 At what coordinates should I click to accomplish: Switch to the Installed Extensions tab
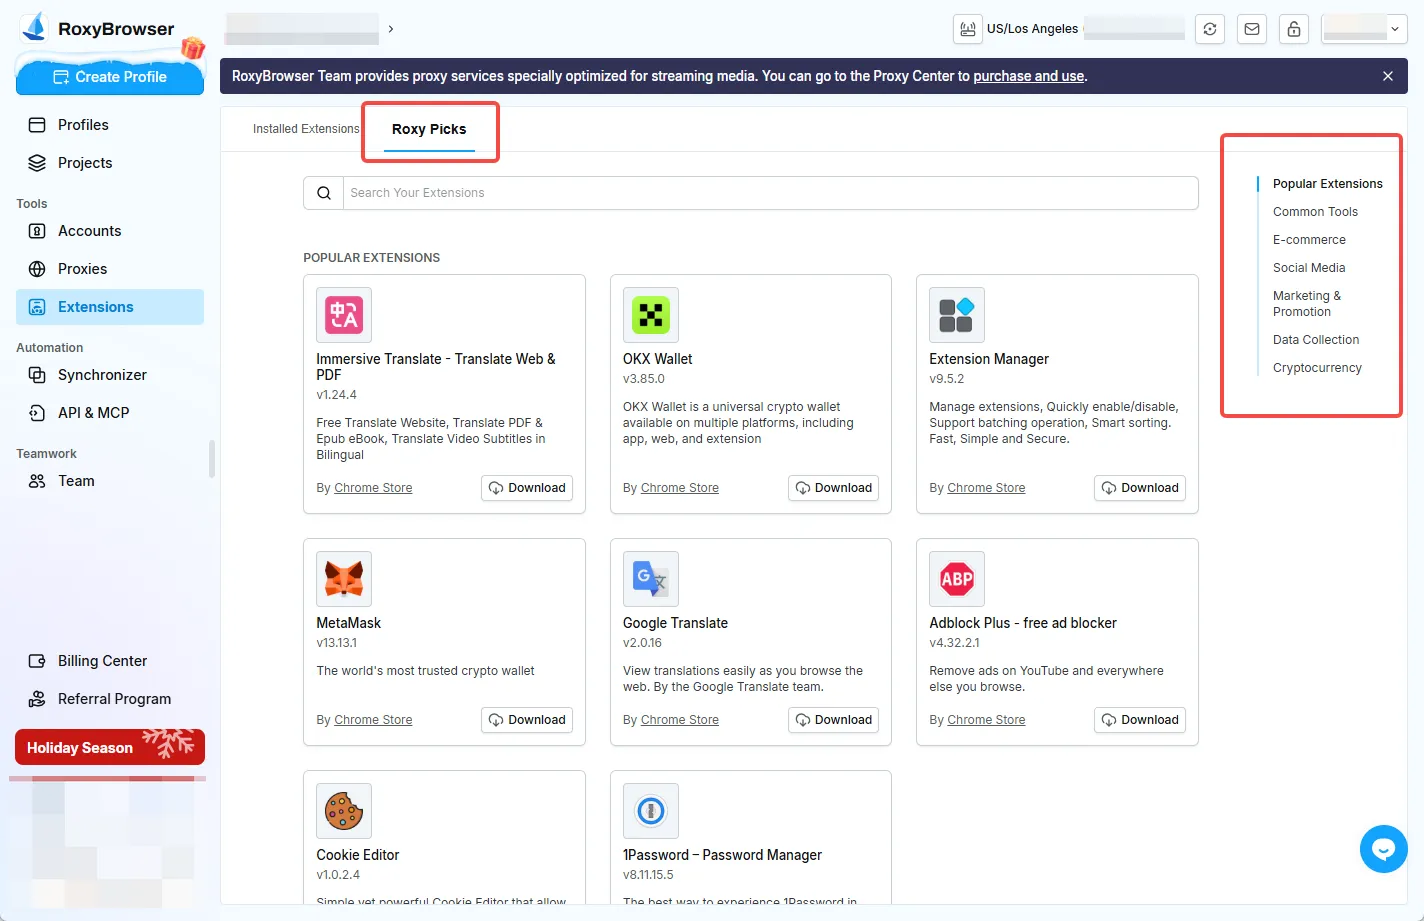305,129
